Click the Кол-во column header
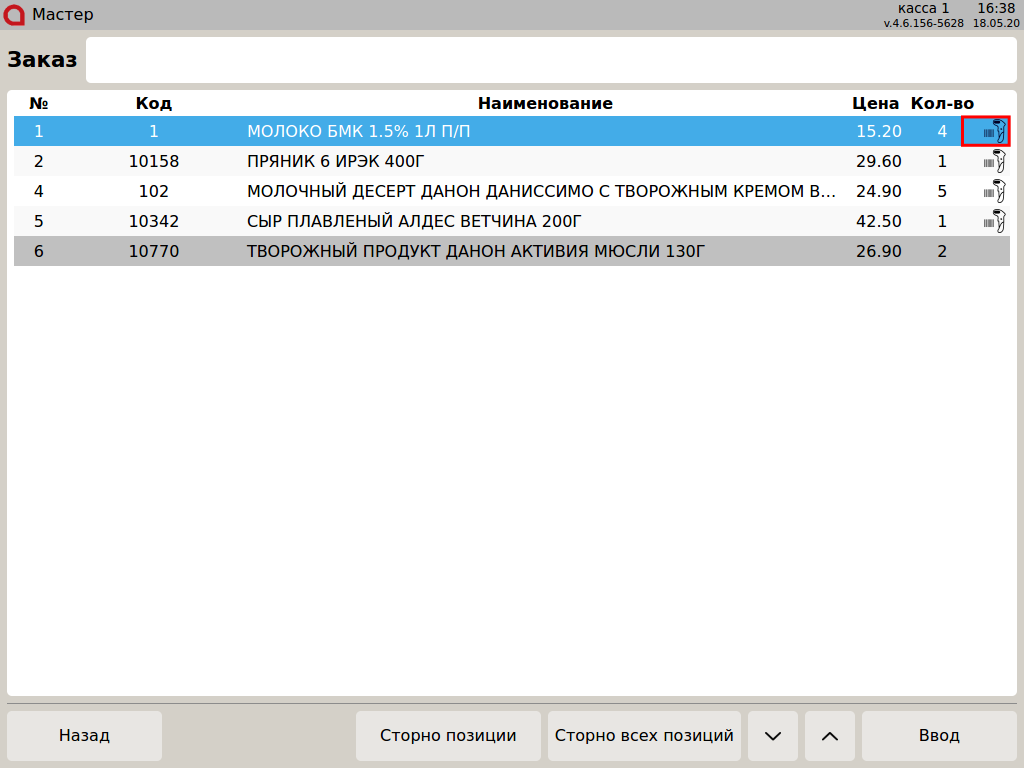Viewport: 1024px width, 768px height. [941, 104]
